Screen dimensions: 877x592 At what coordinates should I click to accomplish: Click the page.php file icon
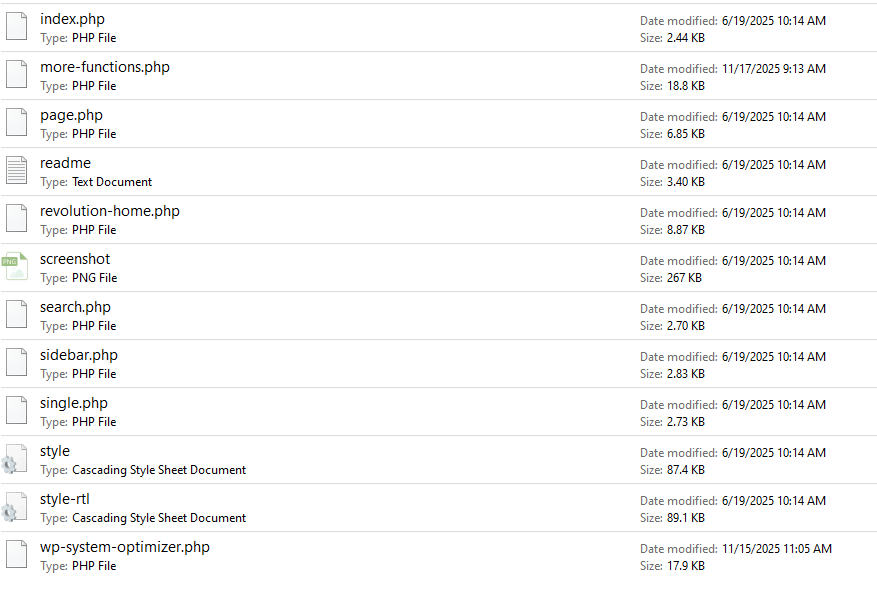pos(16,123)
